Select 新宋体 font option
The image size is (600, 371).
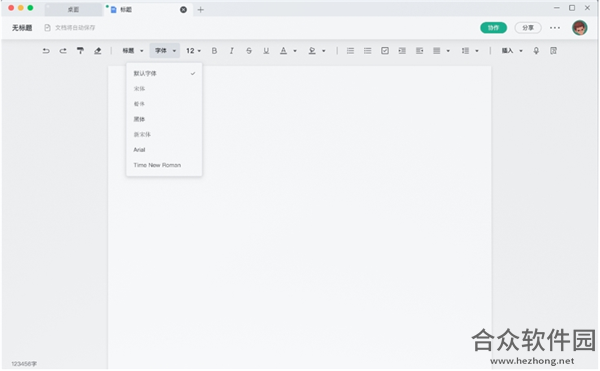point(164,135)
